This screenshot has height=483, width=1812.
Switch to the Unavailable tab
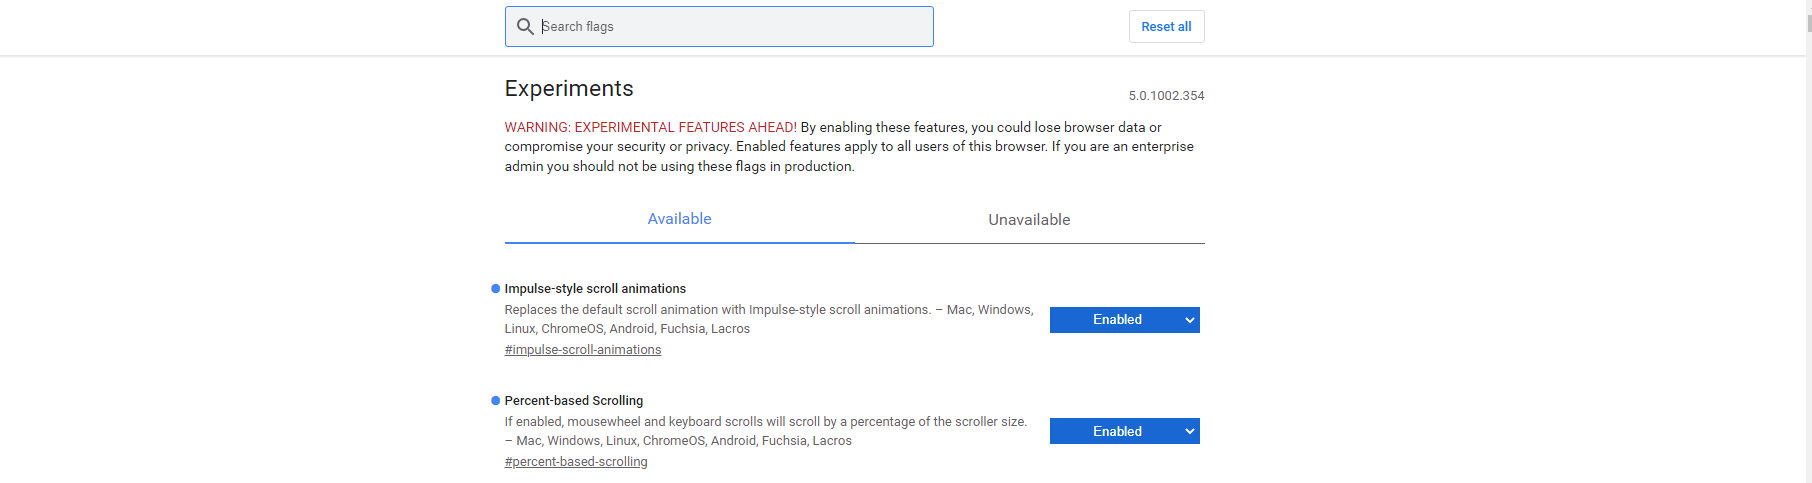point(1029,220)
